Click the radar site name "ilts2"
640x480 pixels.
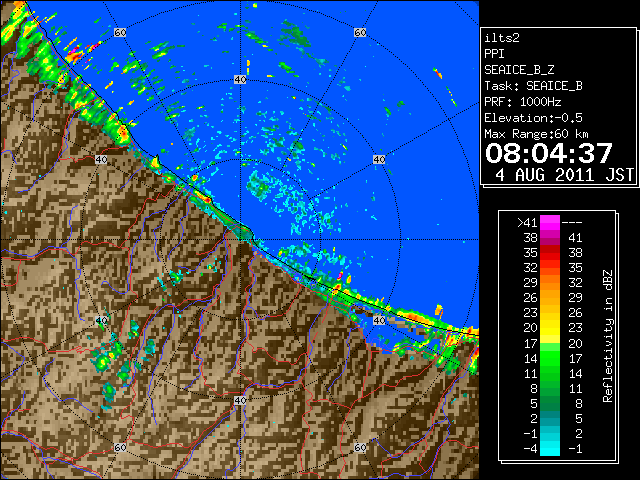click(x=502, y=38)
